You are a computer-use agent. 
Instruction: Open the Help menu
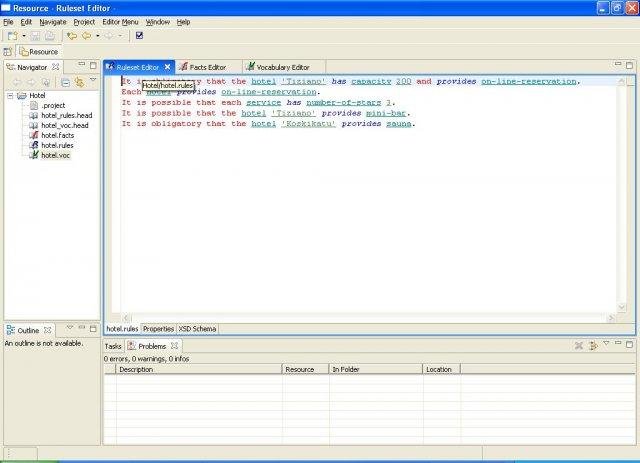(183, 22)
